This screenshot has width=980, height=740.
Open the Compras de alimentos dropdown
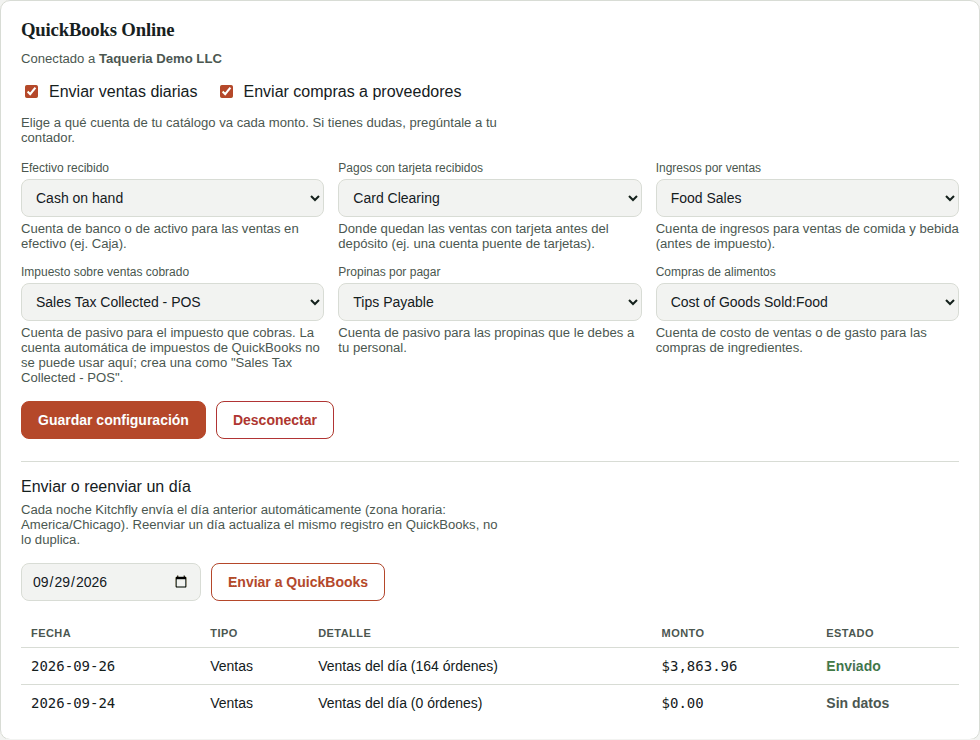click(807, 302)
